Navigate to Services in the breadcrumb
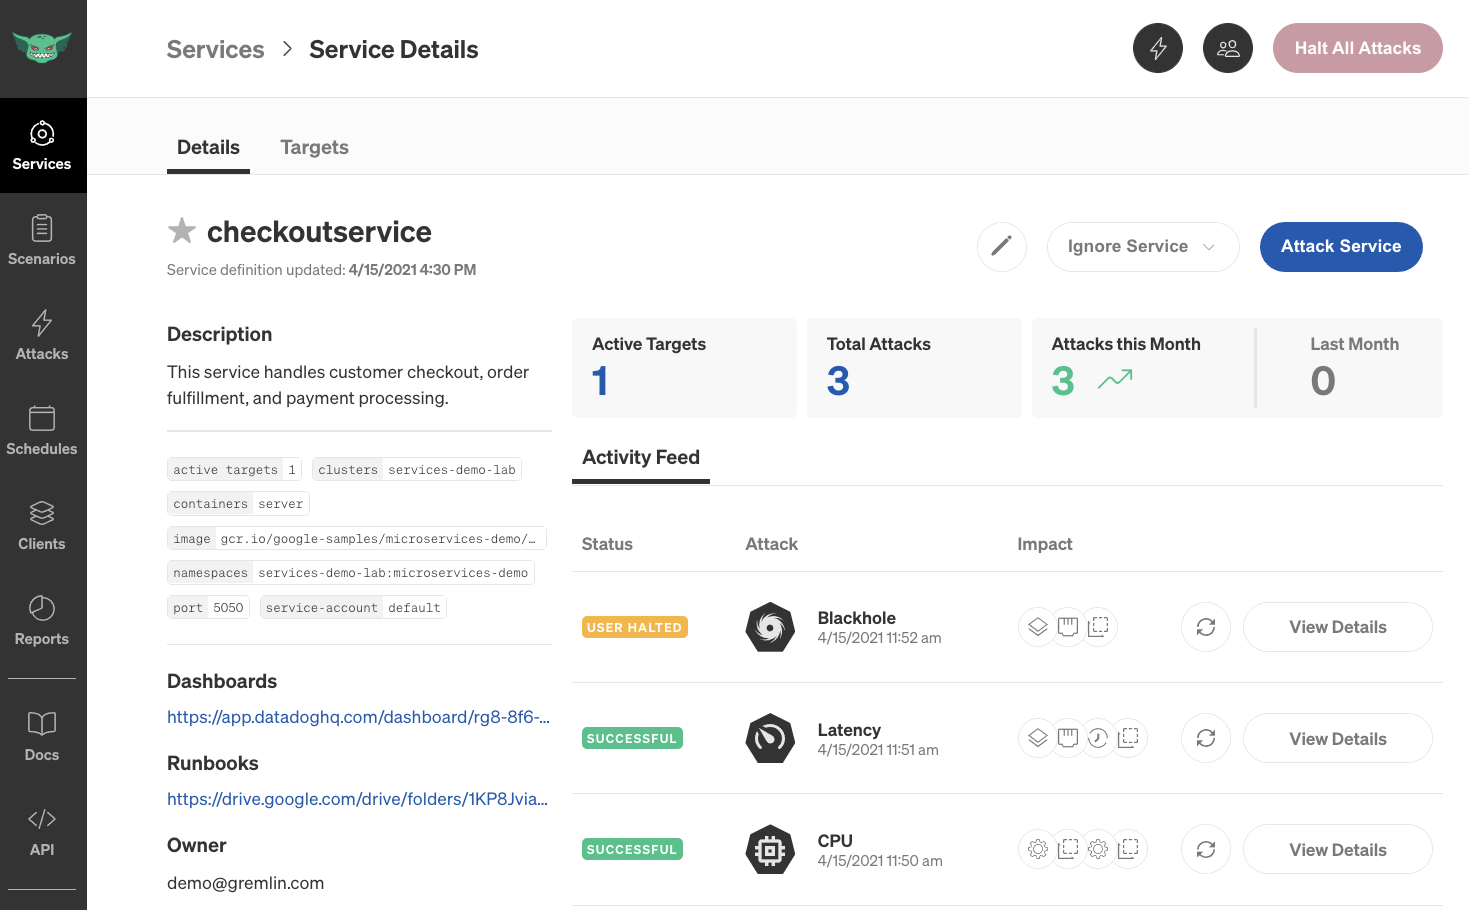The width and height of the screenshot is (1469, 910). 215,49
